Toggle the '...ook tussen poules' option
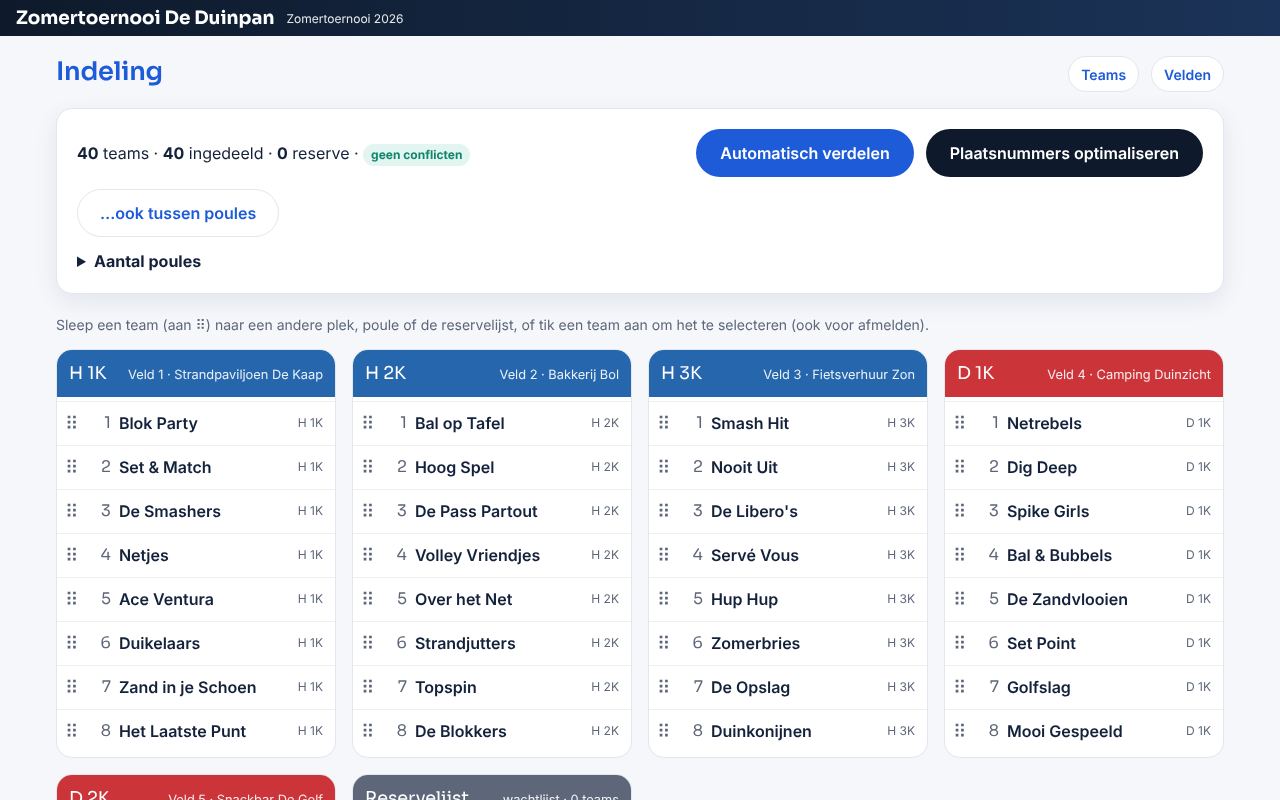Viewport: 1280px width, 800px height. [x=178, y=213]
